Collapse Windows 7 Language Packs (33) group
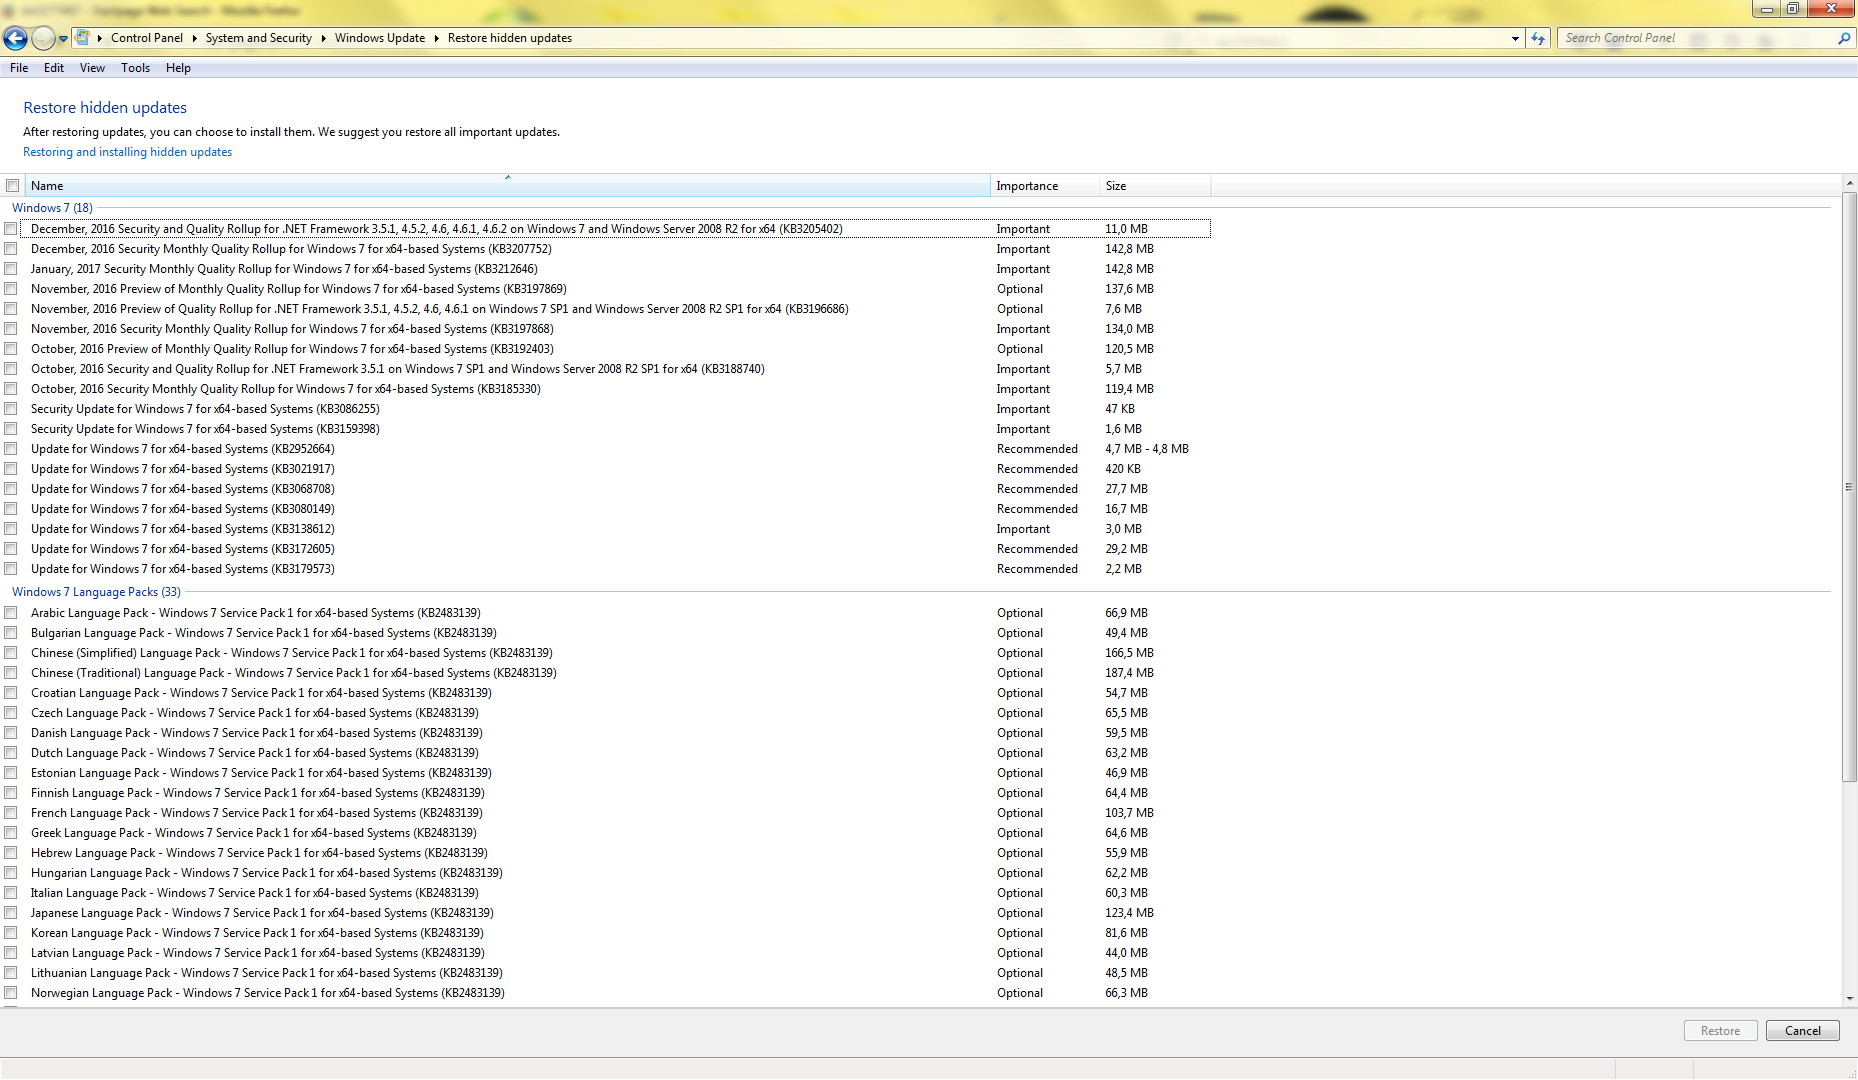The image size is (1858, 1080). click(x=96, y=592)
